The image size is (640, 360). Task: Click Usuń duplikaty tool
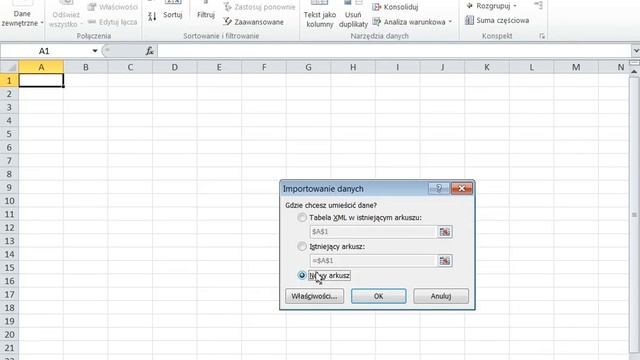[353, 14]
